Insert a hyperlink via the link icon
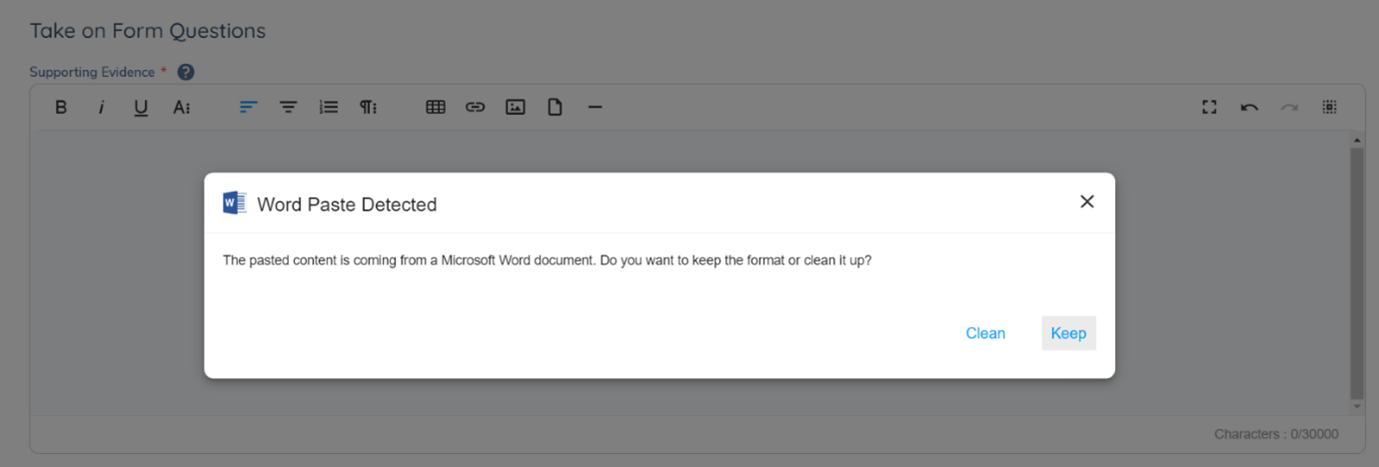The width and height of the screenshot is (1379, 467). pyautogui.click(x=475, y=107)
